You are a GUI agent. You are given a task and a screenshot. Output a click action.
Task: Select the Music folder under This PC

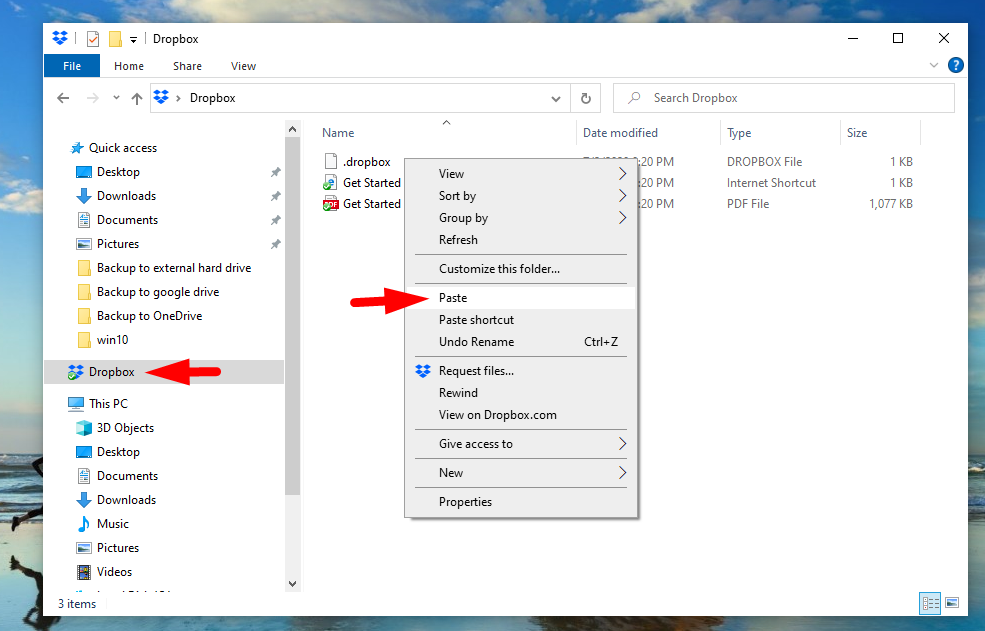112,524
